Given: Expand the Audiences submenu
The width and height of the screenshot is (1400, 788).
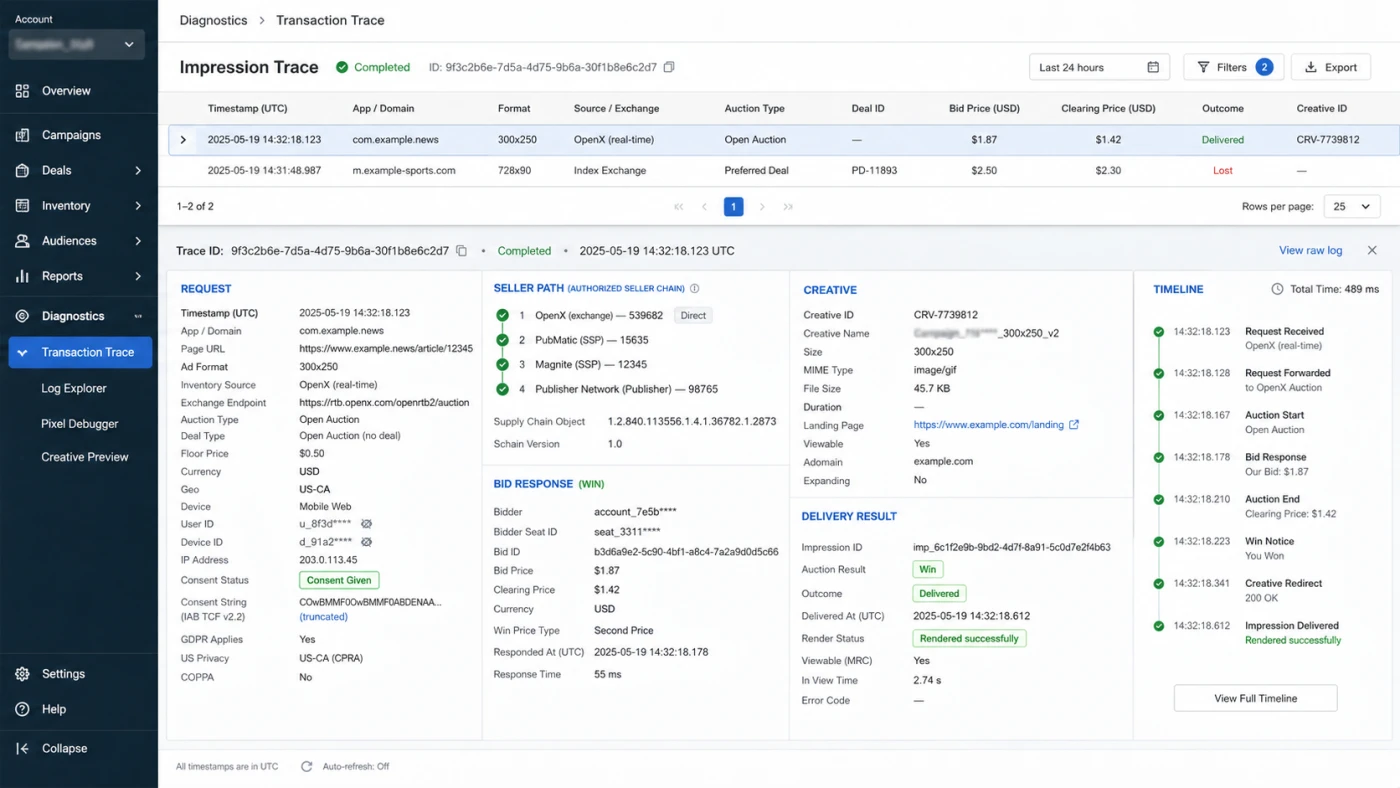Looking at the screenshot, I should pyautogui.click(x=138, y=241).
